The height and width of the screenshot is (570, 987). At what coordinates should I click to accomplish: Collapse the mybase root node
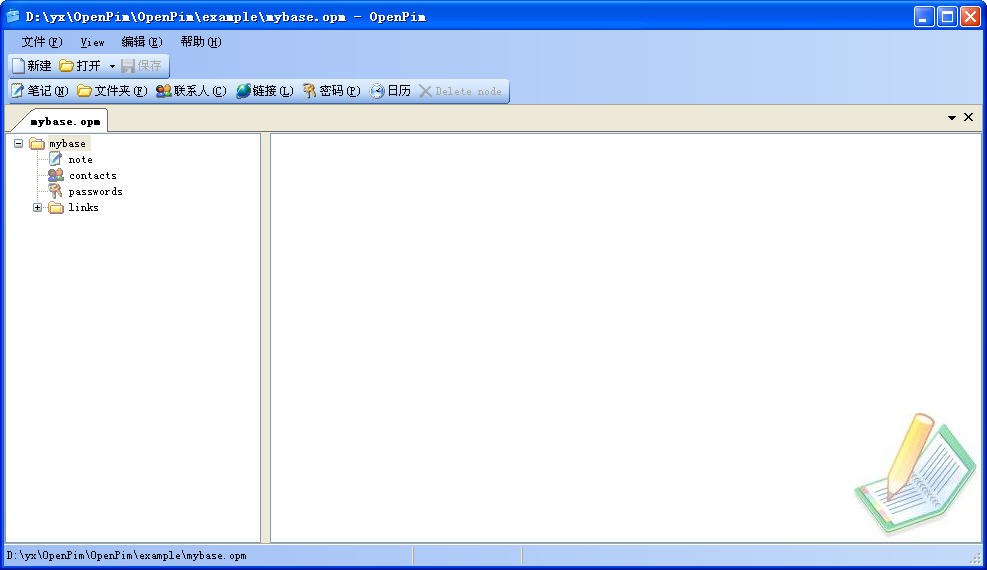point(19,143)
